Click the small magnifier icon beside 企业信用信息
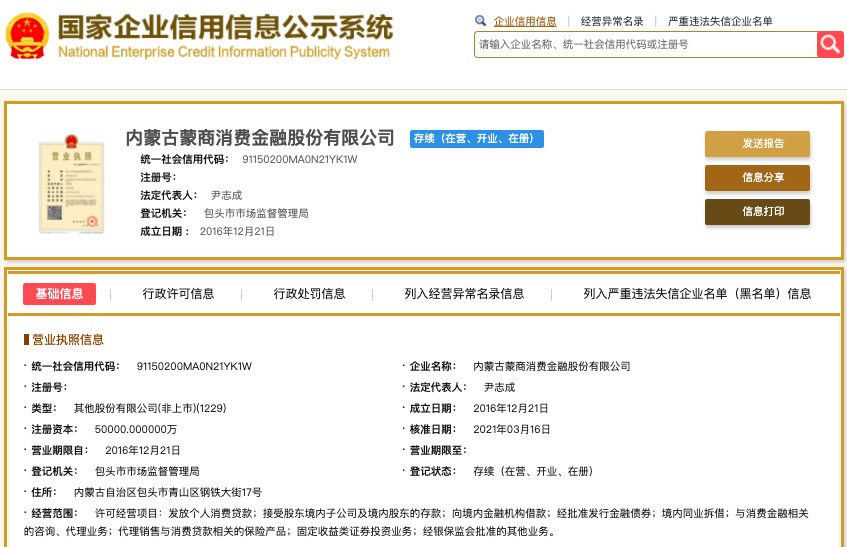This screenshot has width=847, height=547. point(480,21)
